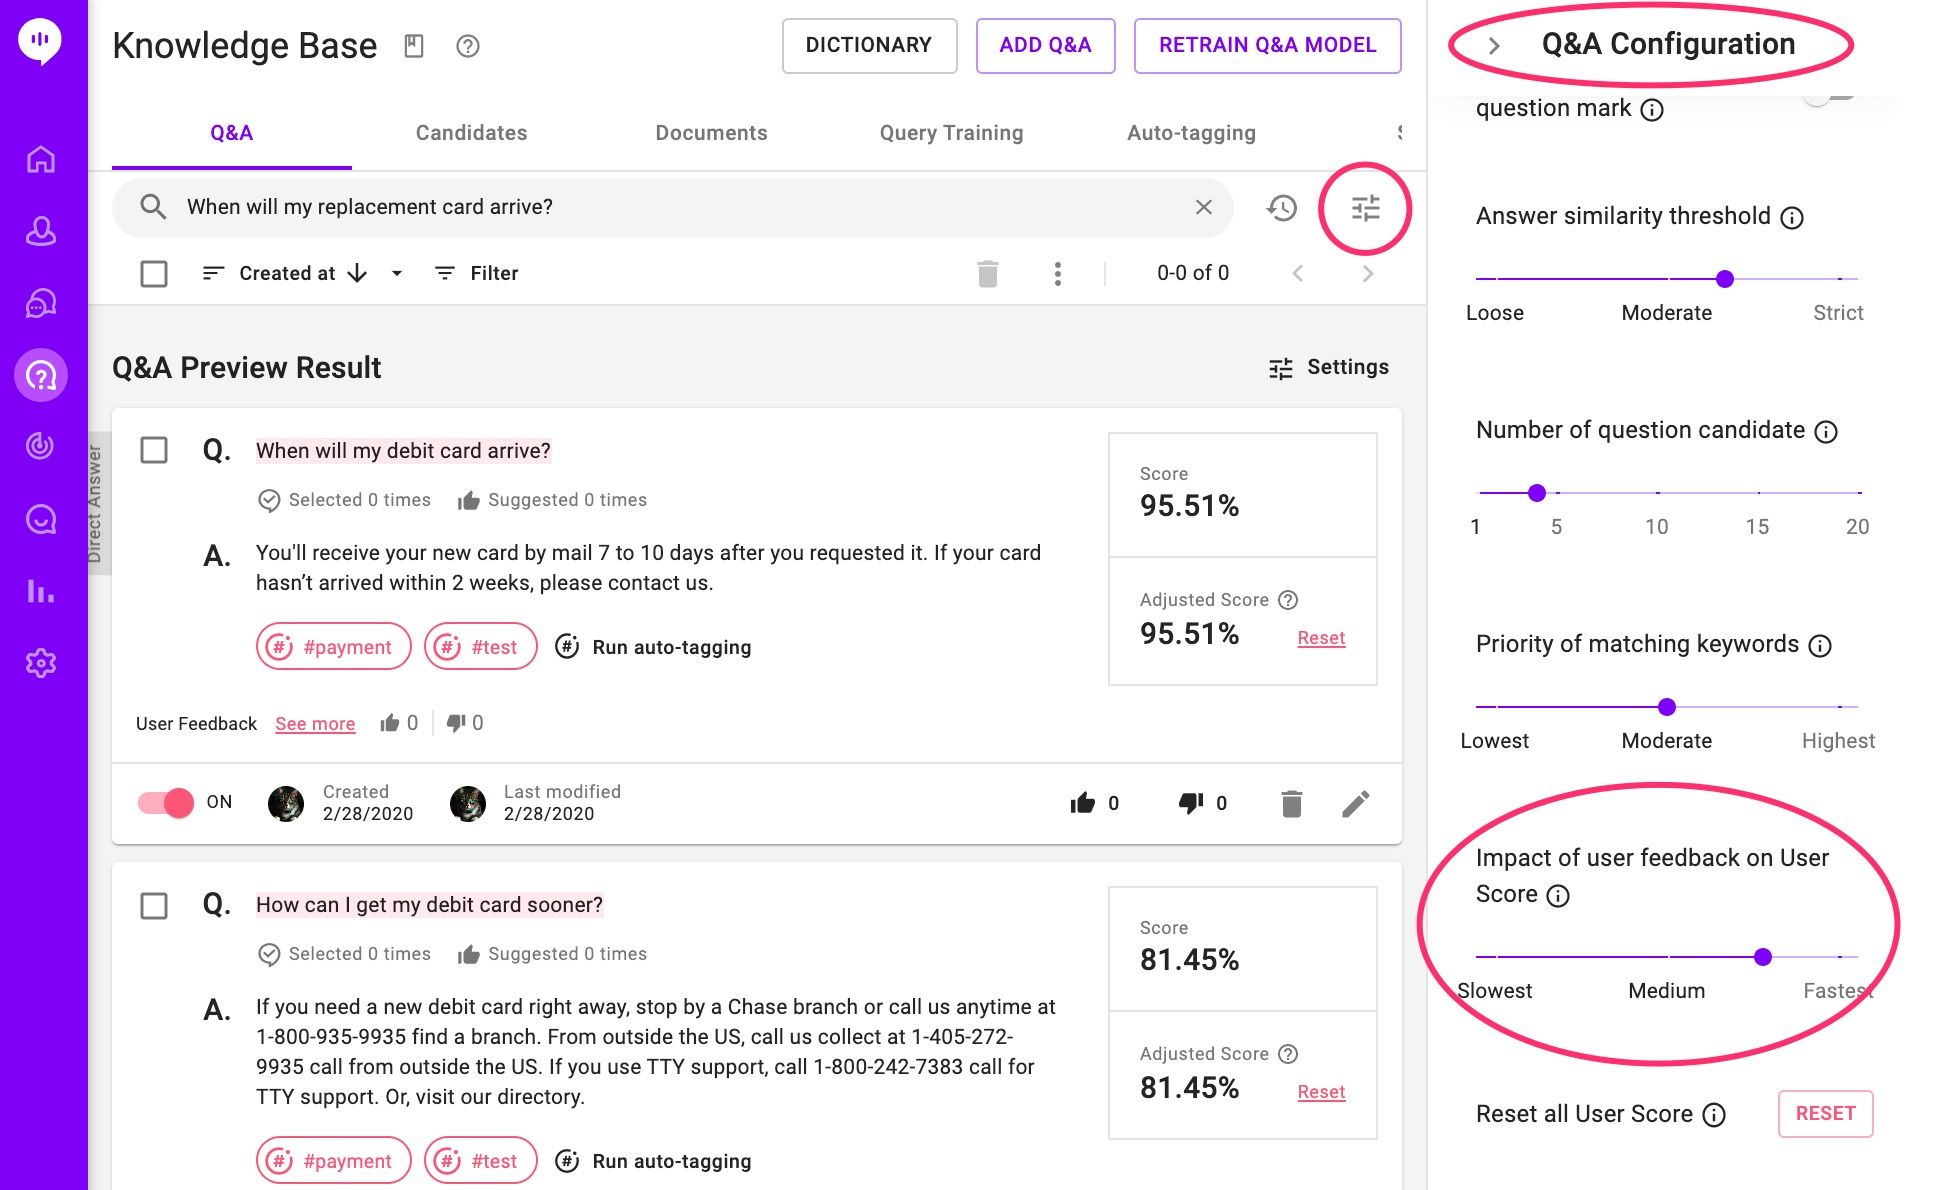1942x1190 pixels.
Task: Adjust the Answer similarity threshold slider handle
Action: (1724, 279)
